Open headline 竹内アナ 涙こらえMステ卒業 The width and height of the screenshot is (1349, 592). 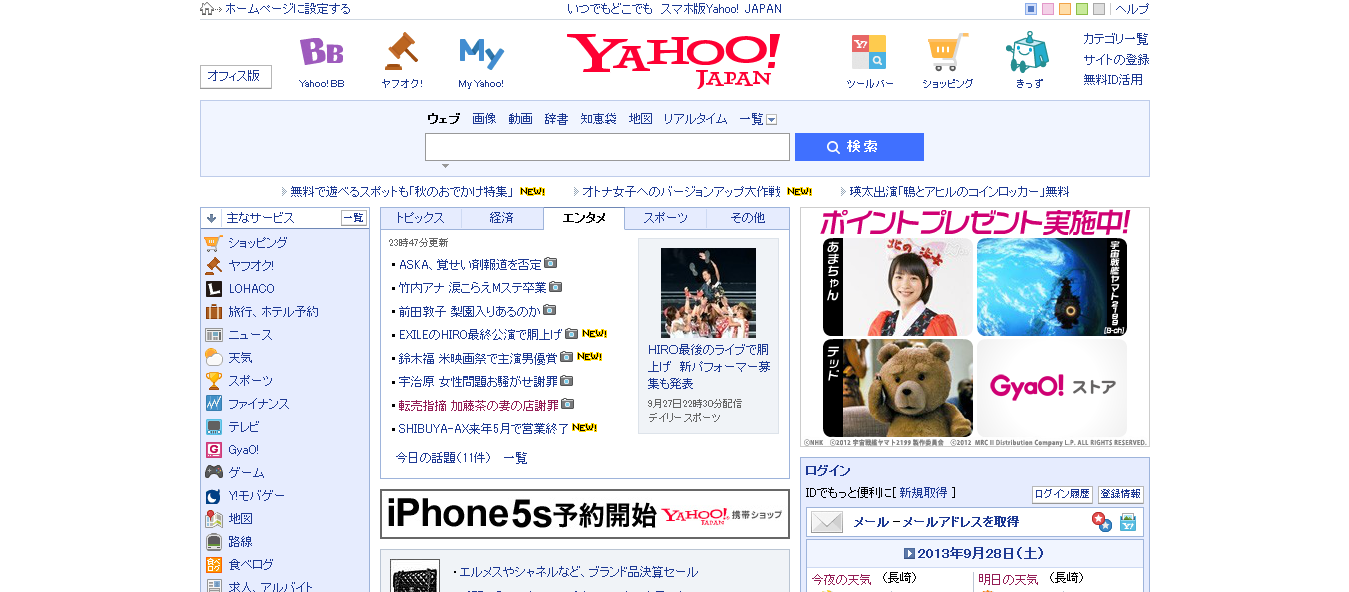point(473,287)
